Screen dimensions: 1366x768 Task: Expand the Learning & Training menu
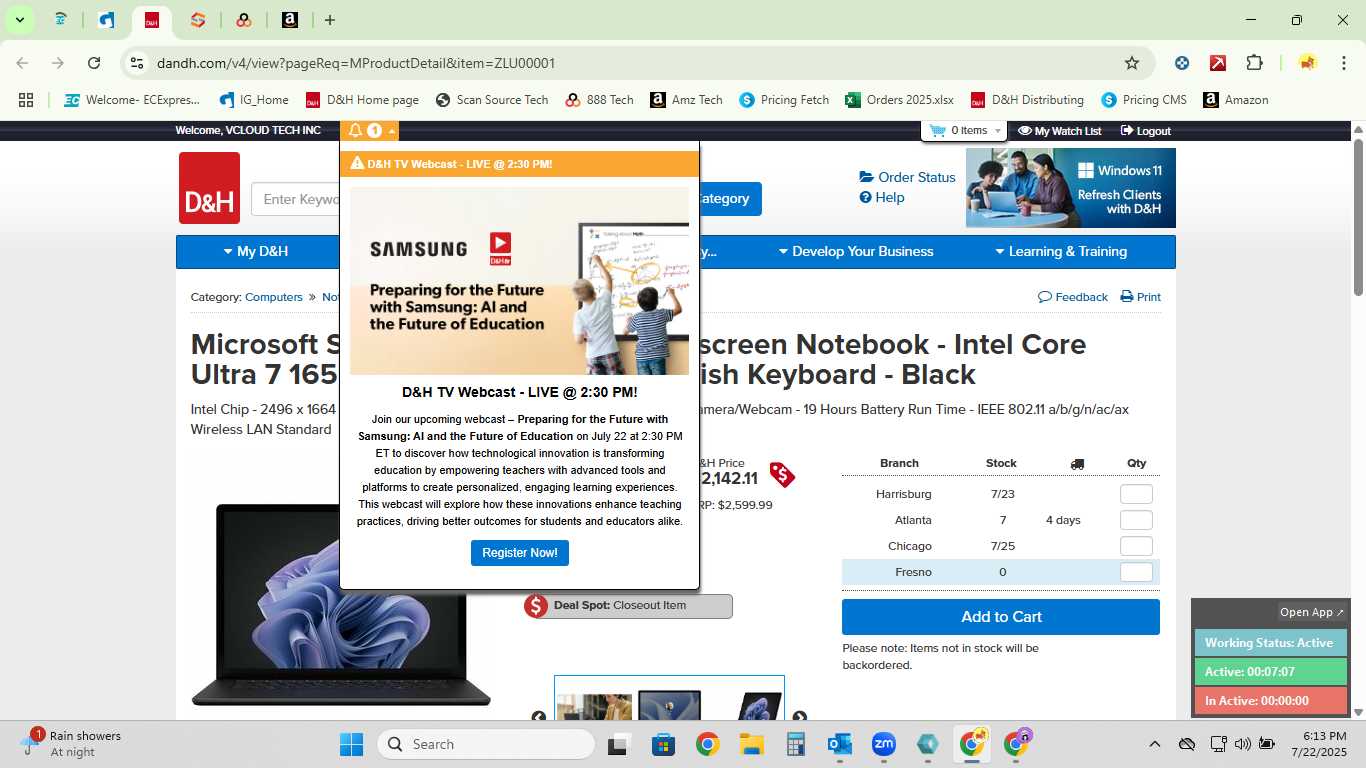pyautogui.click(x=1061, y=251)
